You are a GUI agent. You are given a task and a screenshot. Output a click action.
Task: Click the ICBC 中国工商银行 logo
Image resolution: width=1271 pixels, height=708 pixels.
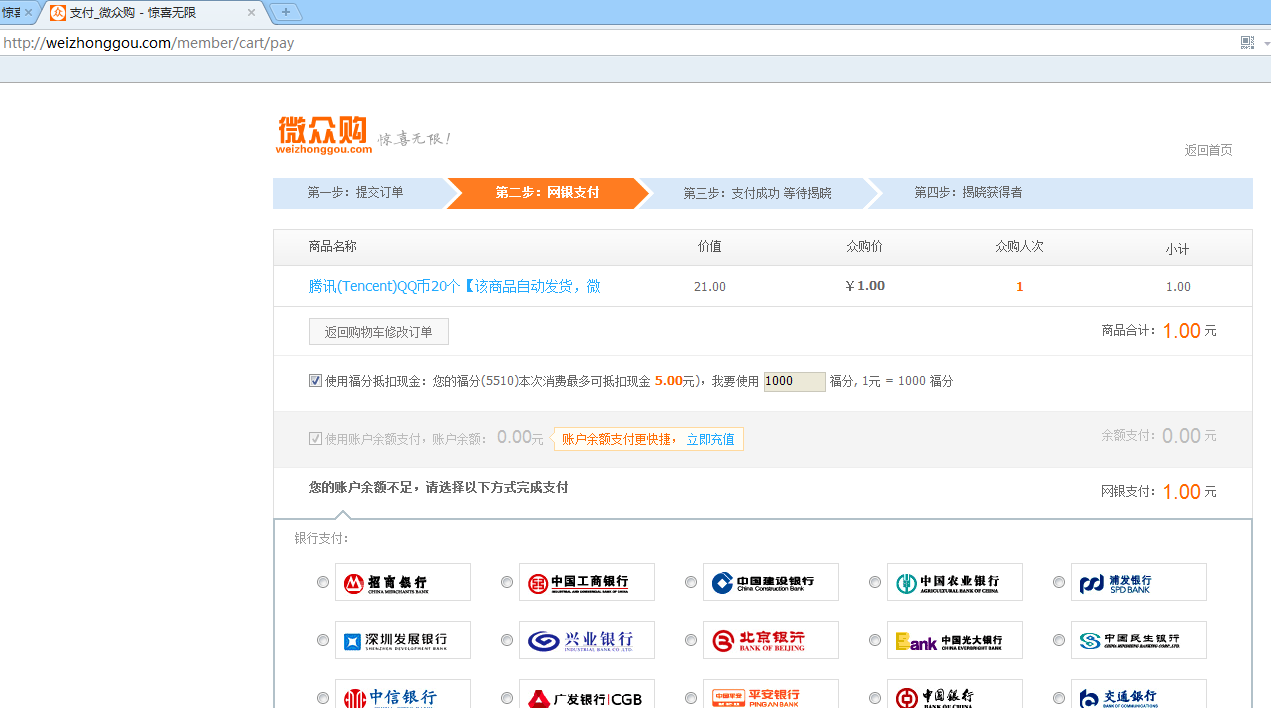tap(587, 582)
